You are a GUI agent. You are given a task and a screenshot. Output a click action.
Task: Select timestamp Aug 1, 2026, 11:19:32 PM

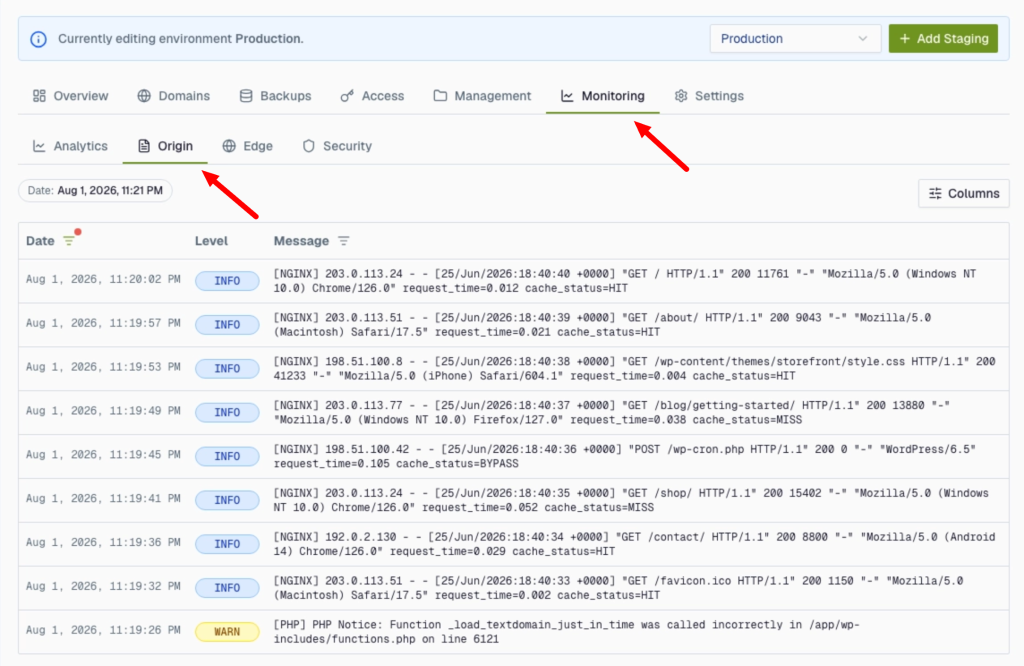[x=103, y=586]
